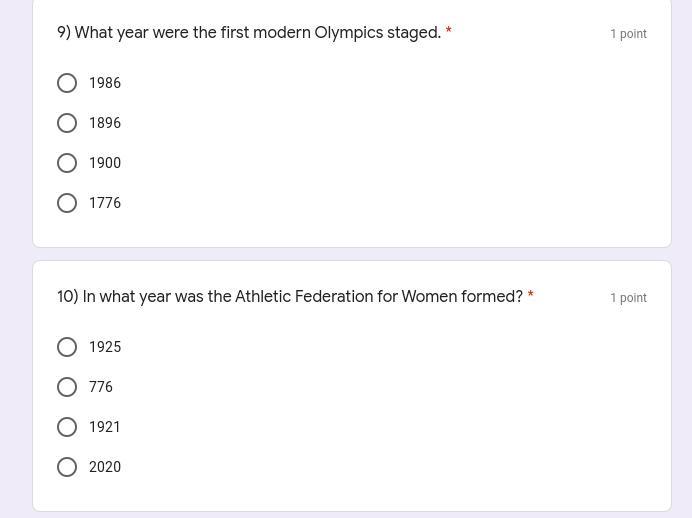
Task: Click the "1776" answer label text
Action: tap(105, 203)
